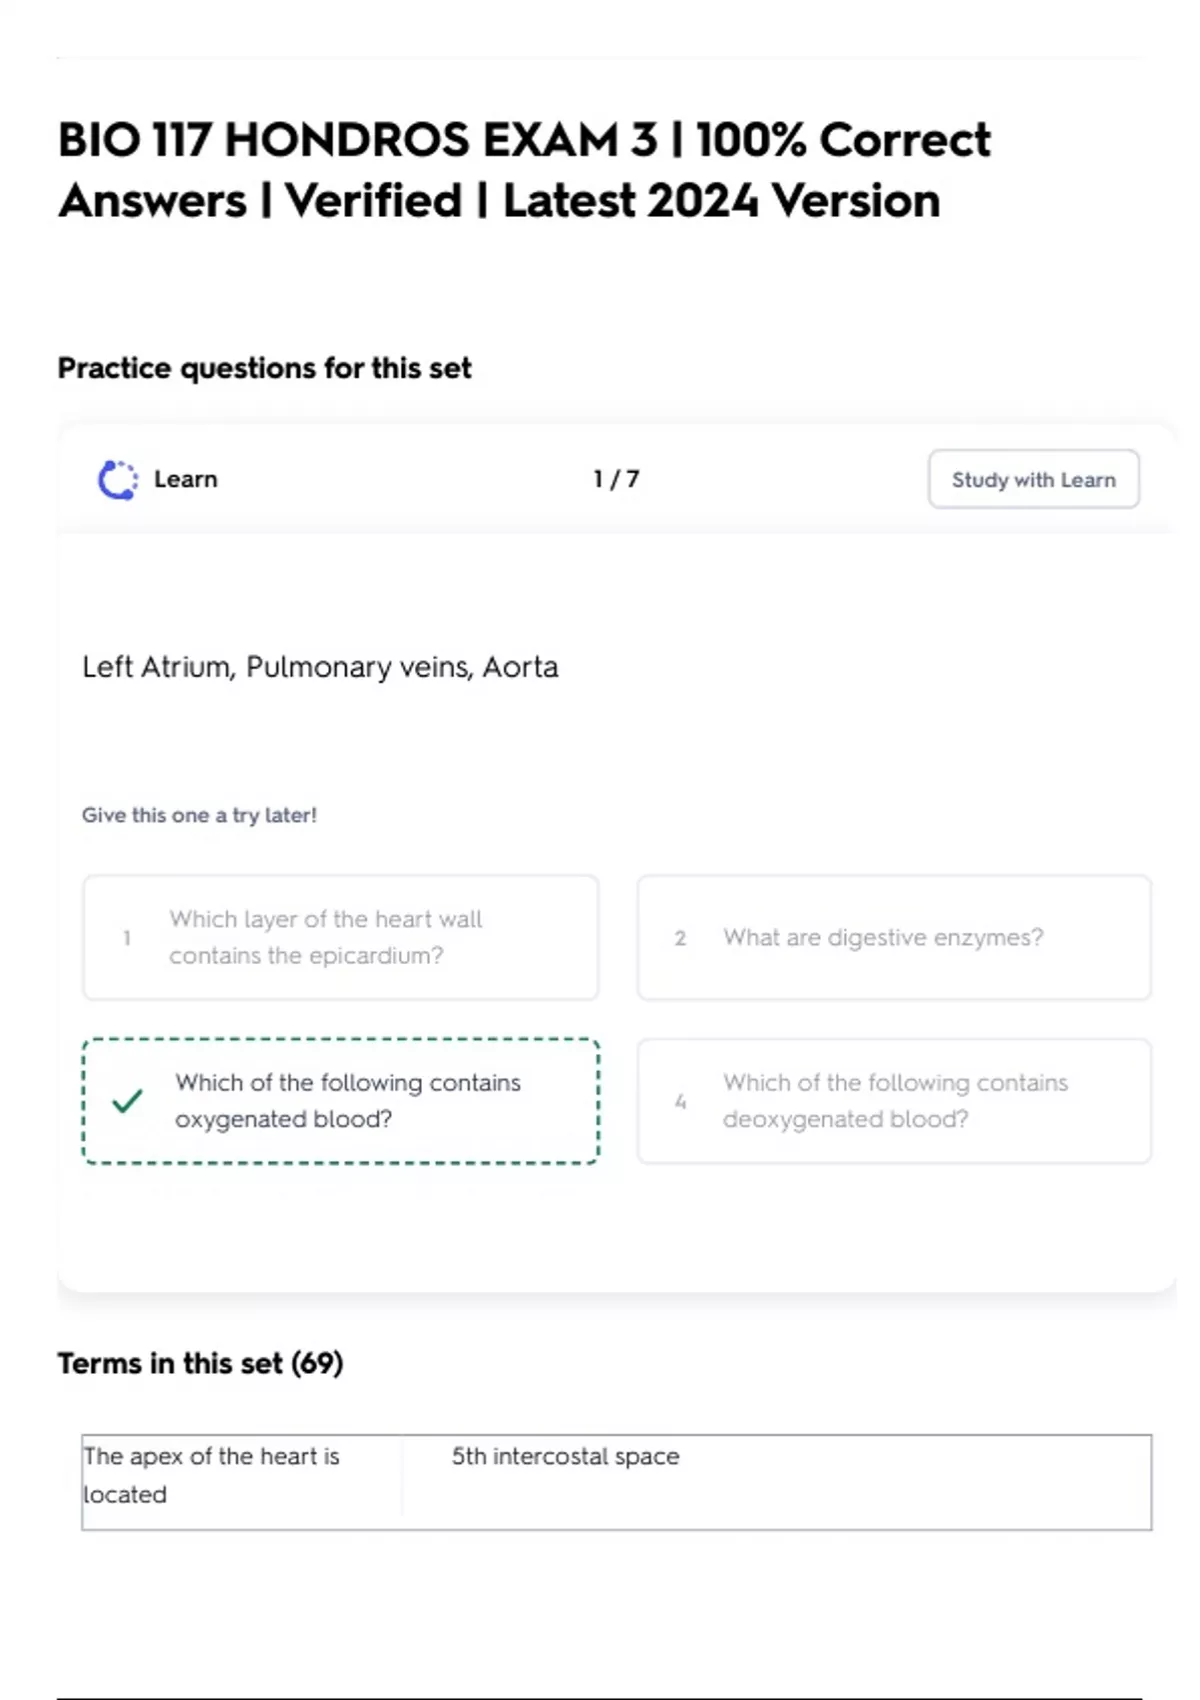This screenshot has height=1700, width=1200.
Task: Click the Learn label text
Action: (x=185, y=479)
